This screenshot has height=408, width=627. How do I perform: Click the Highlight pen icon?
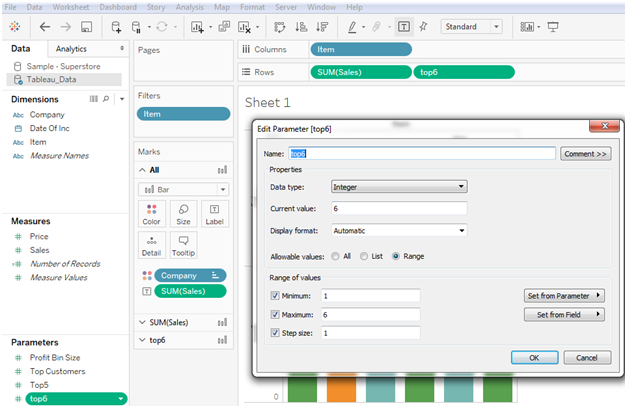click(x=352, y=27)
